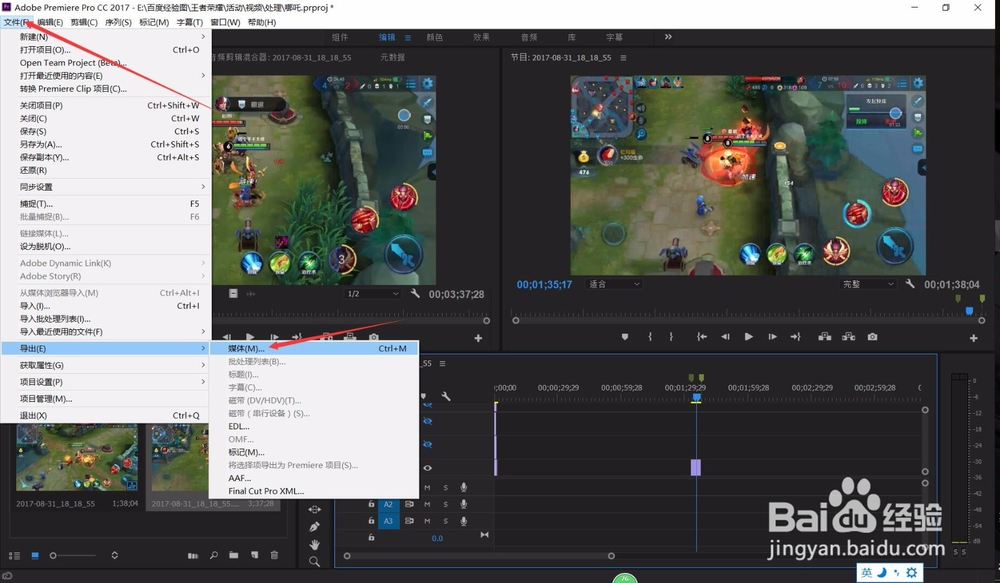Play the Program monitor sequence
Viewport: 1000px width, 583px height.
pyautogui.click(x=749, y=337)
